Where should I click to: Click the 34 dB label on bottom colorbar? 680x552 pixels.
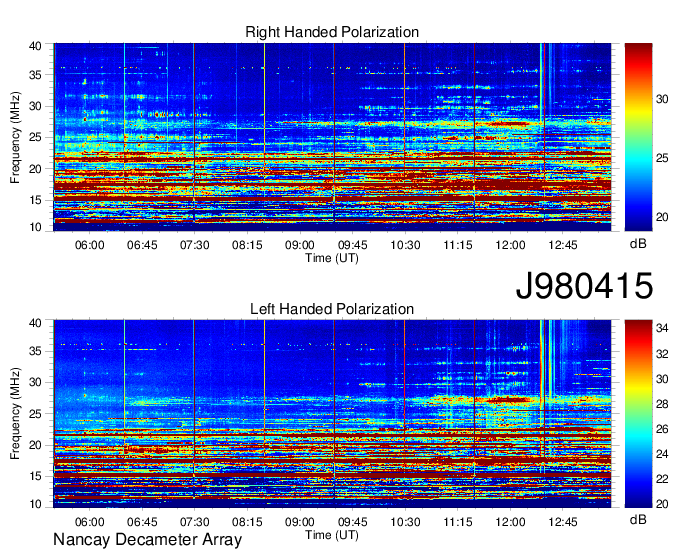662,328
